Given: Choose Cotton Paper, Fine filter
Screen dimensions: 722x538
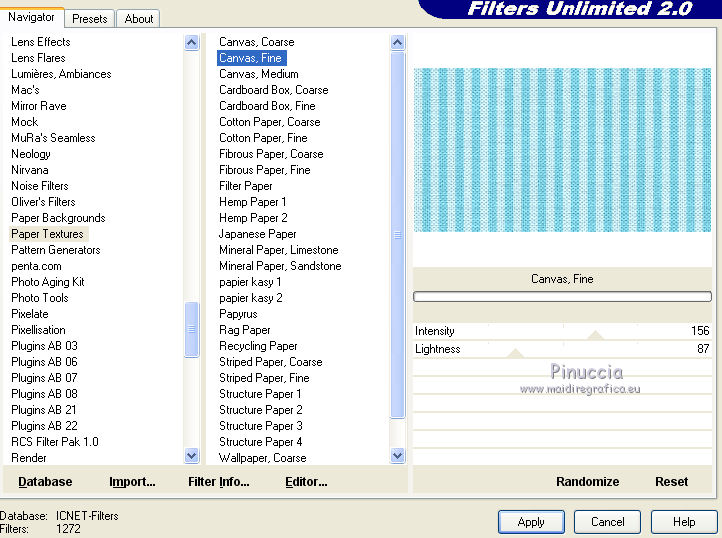Looking at the screenshot, I should pos(263,138).
